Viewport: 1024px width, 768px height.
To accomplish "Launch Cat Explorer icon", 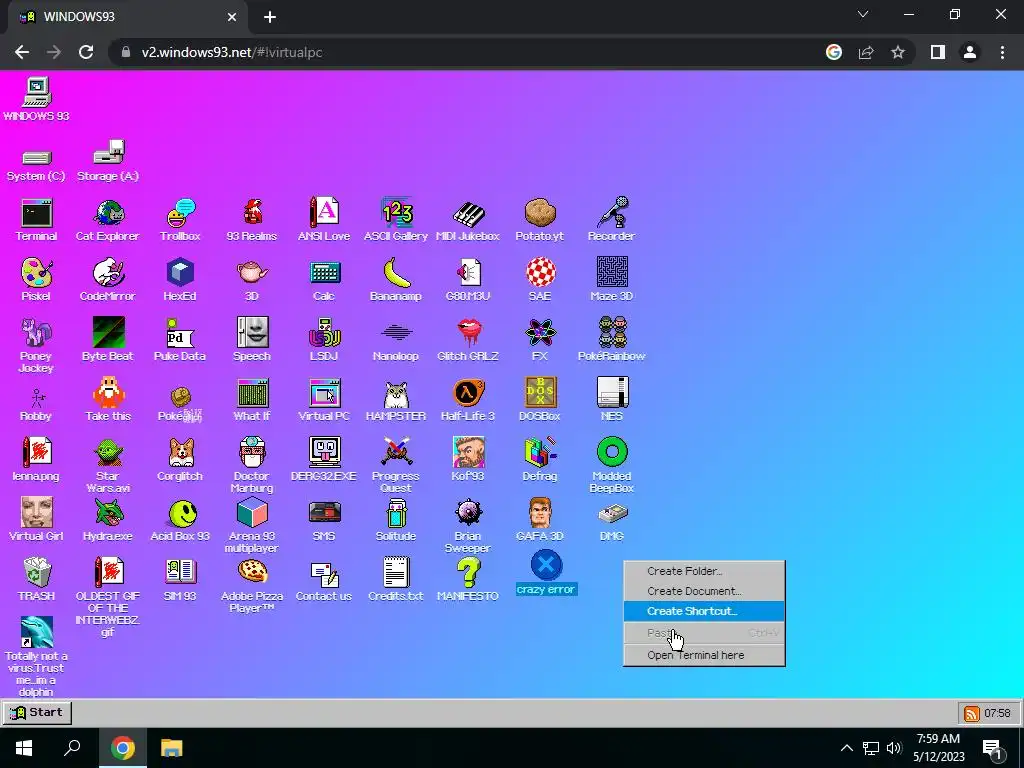I will click(108, 220).
